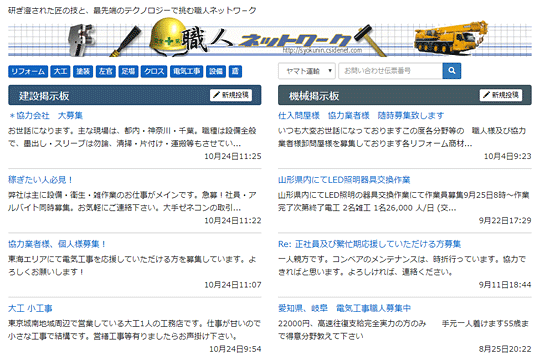540x360 pixels.
Task: Click 新規投稿 on the 機械掲示板 header
Action: [501, 95]
